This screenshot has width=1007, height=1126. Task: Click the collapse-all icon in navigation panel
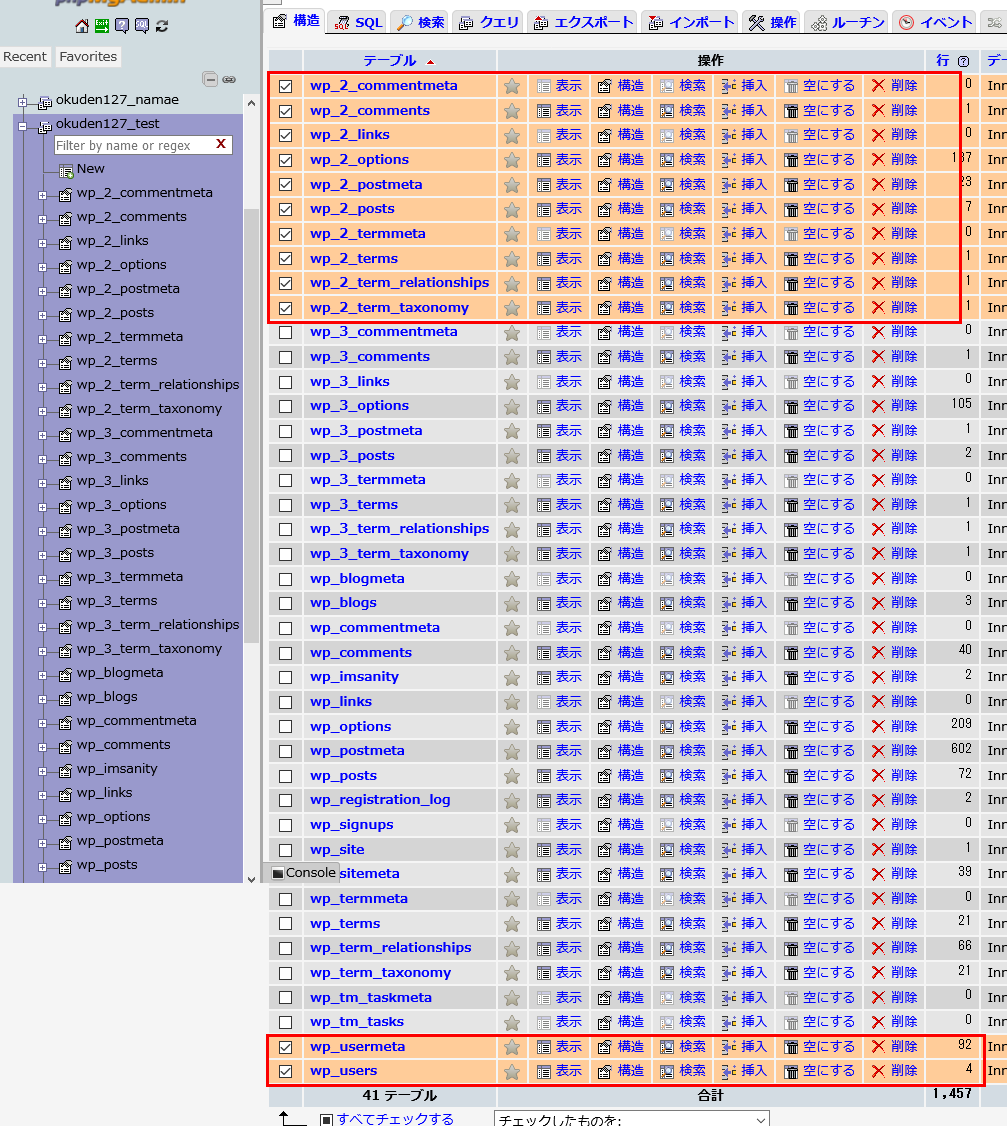210,79
